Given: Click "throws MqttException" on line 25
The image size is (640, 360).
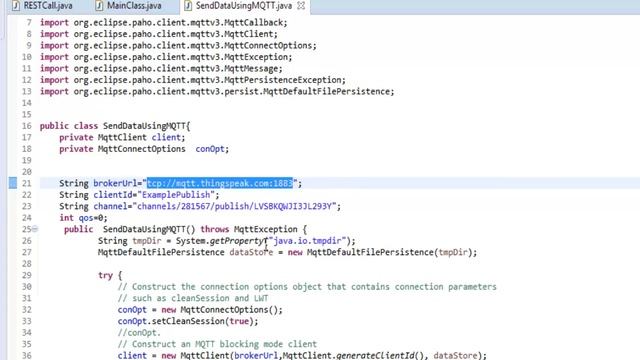Looking at the screenshot, I should 249,229.
